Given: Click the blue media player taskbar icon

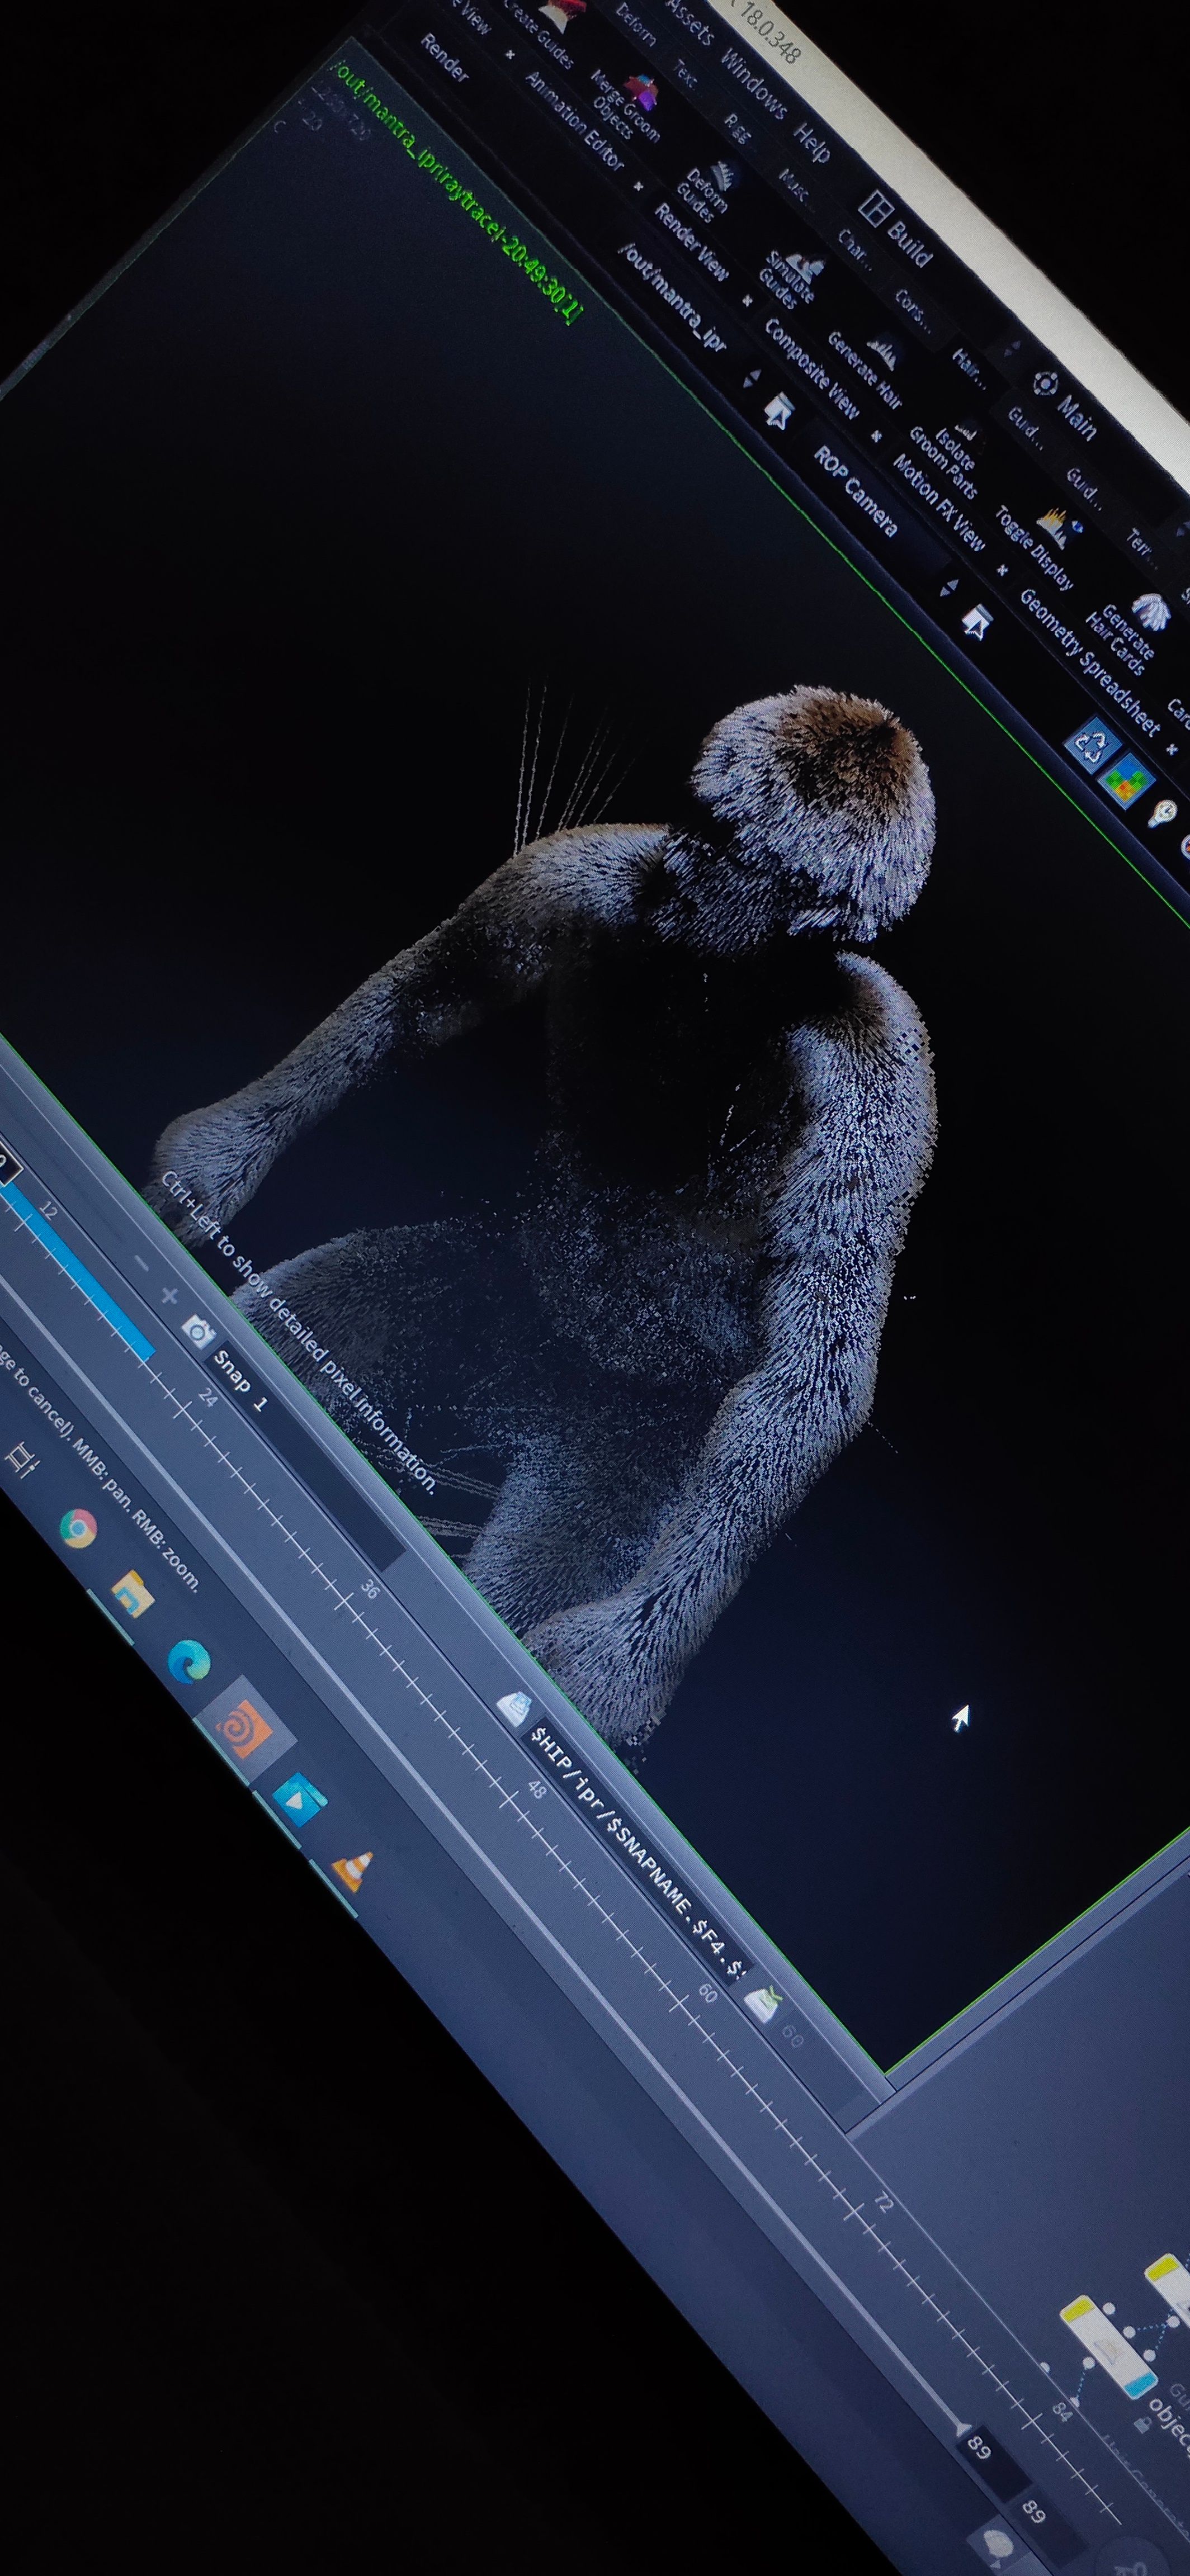Looking at the screenshot, I should coord(299,1801).
